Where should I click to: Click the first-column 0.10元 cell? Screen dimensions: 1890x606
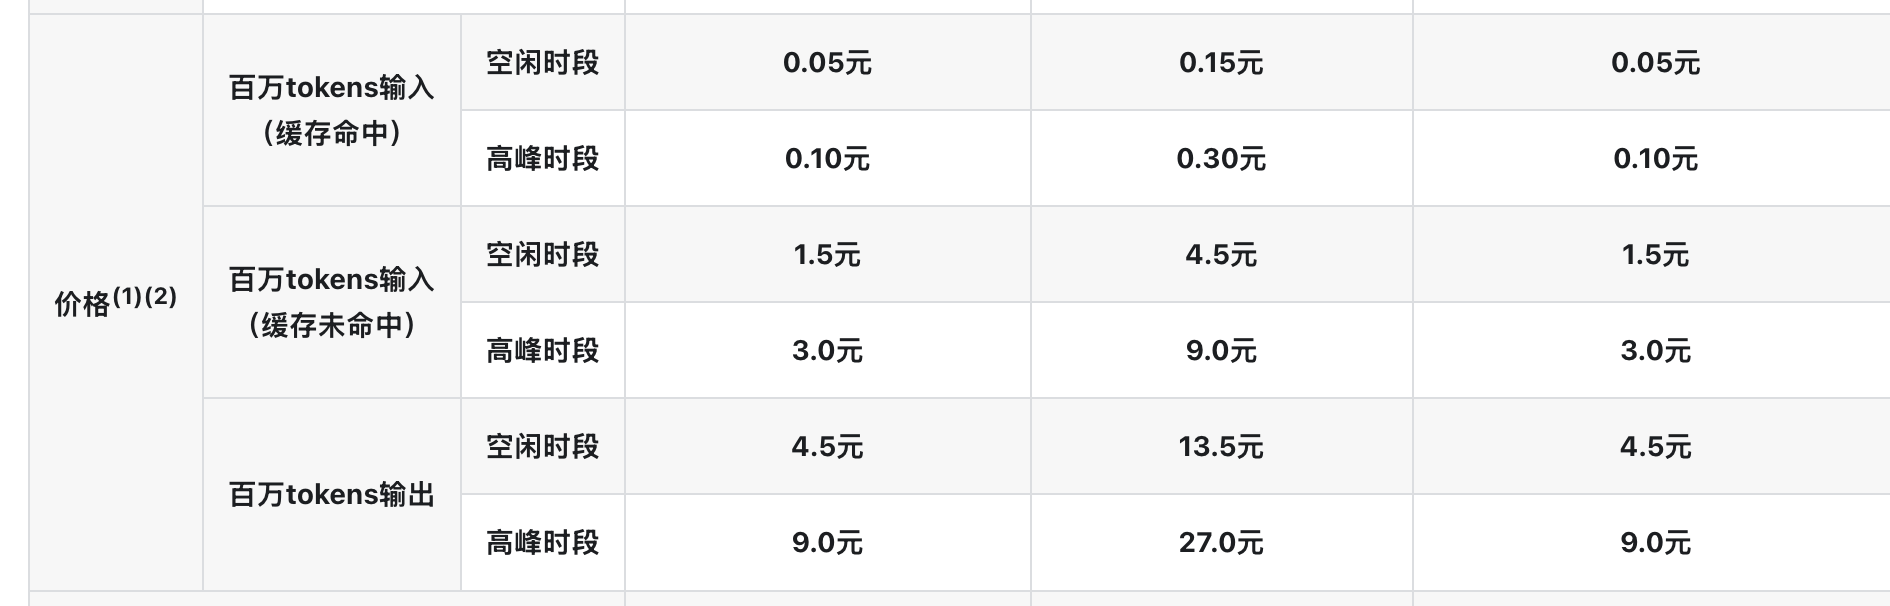pos(828,158)
